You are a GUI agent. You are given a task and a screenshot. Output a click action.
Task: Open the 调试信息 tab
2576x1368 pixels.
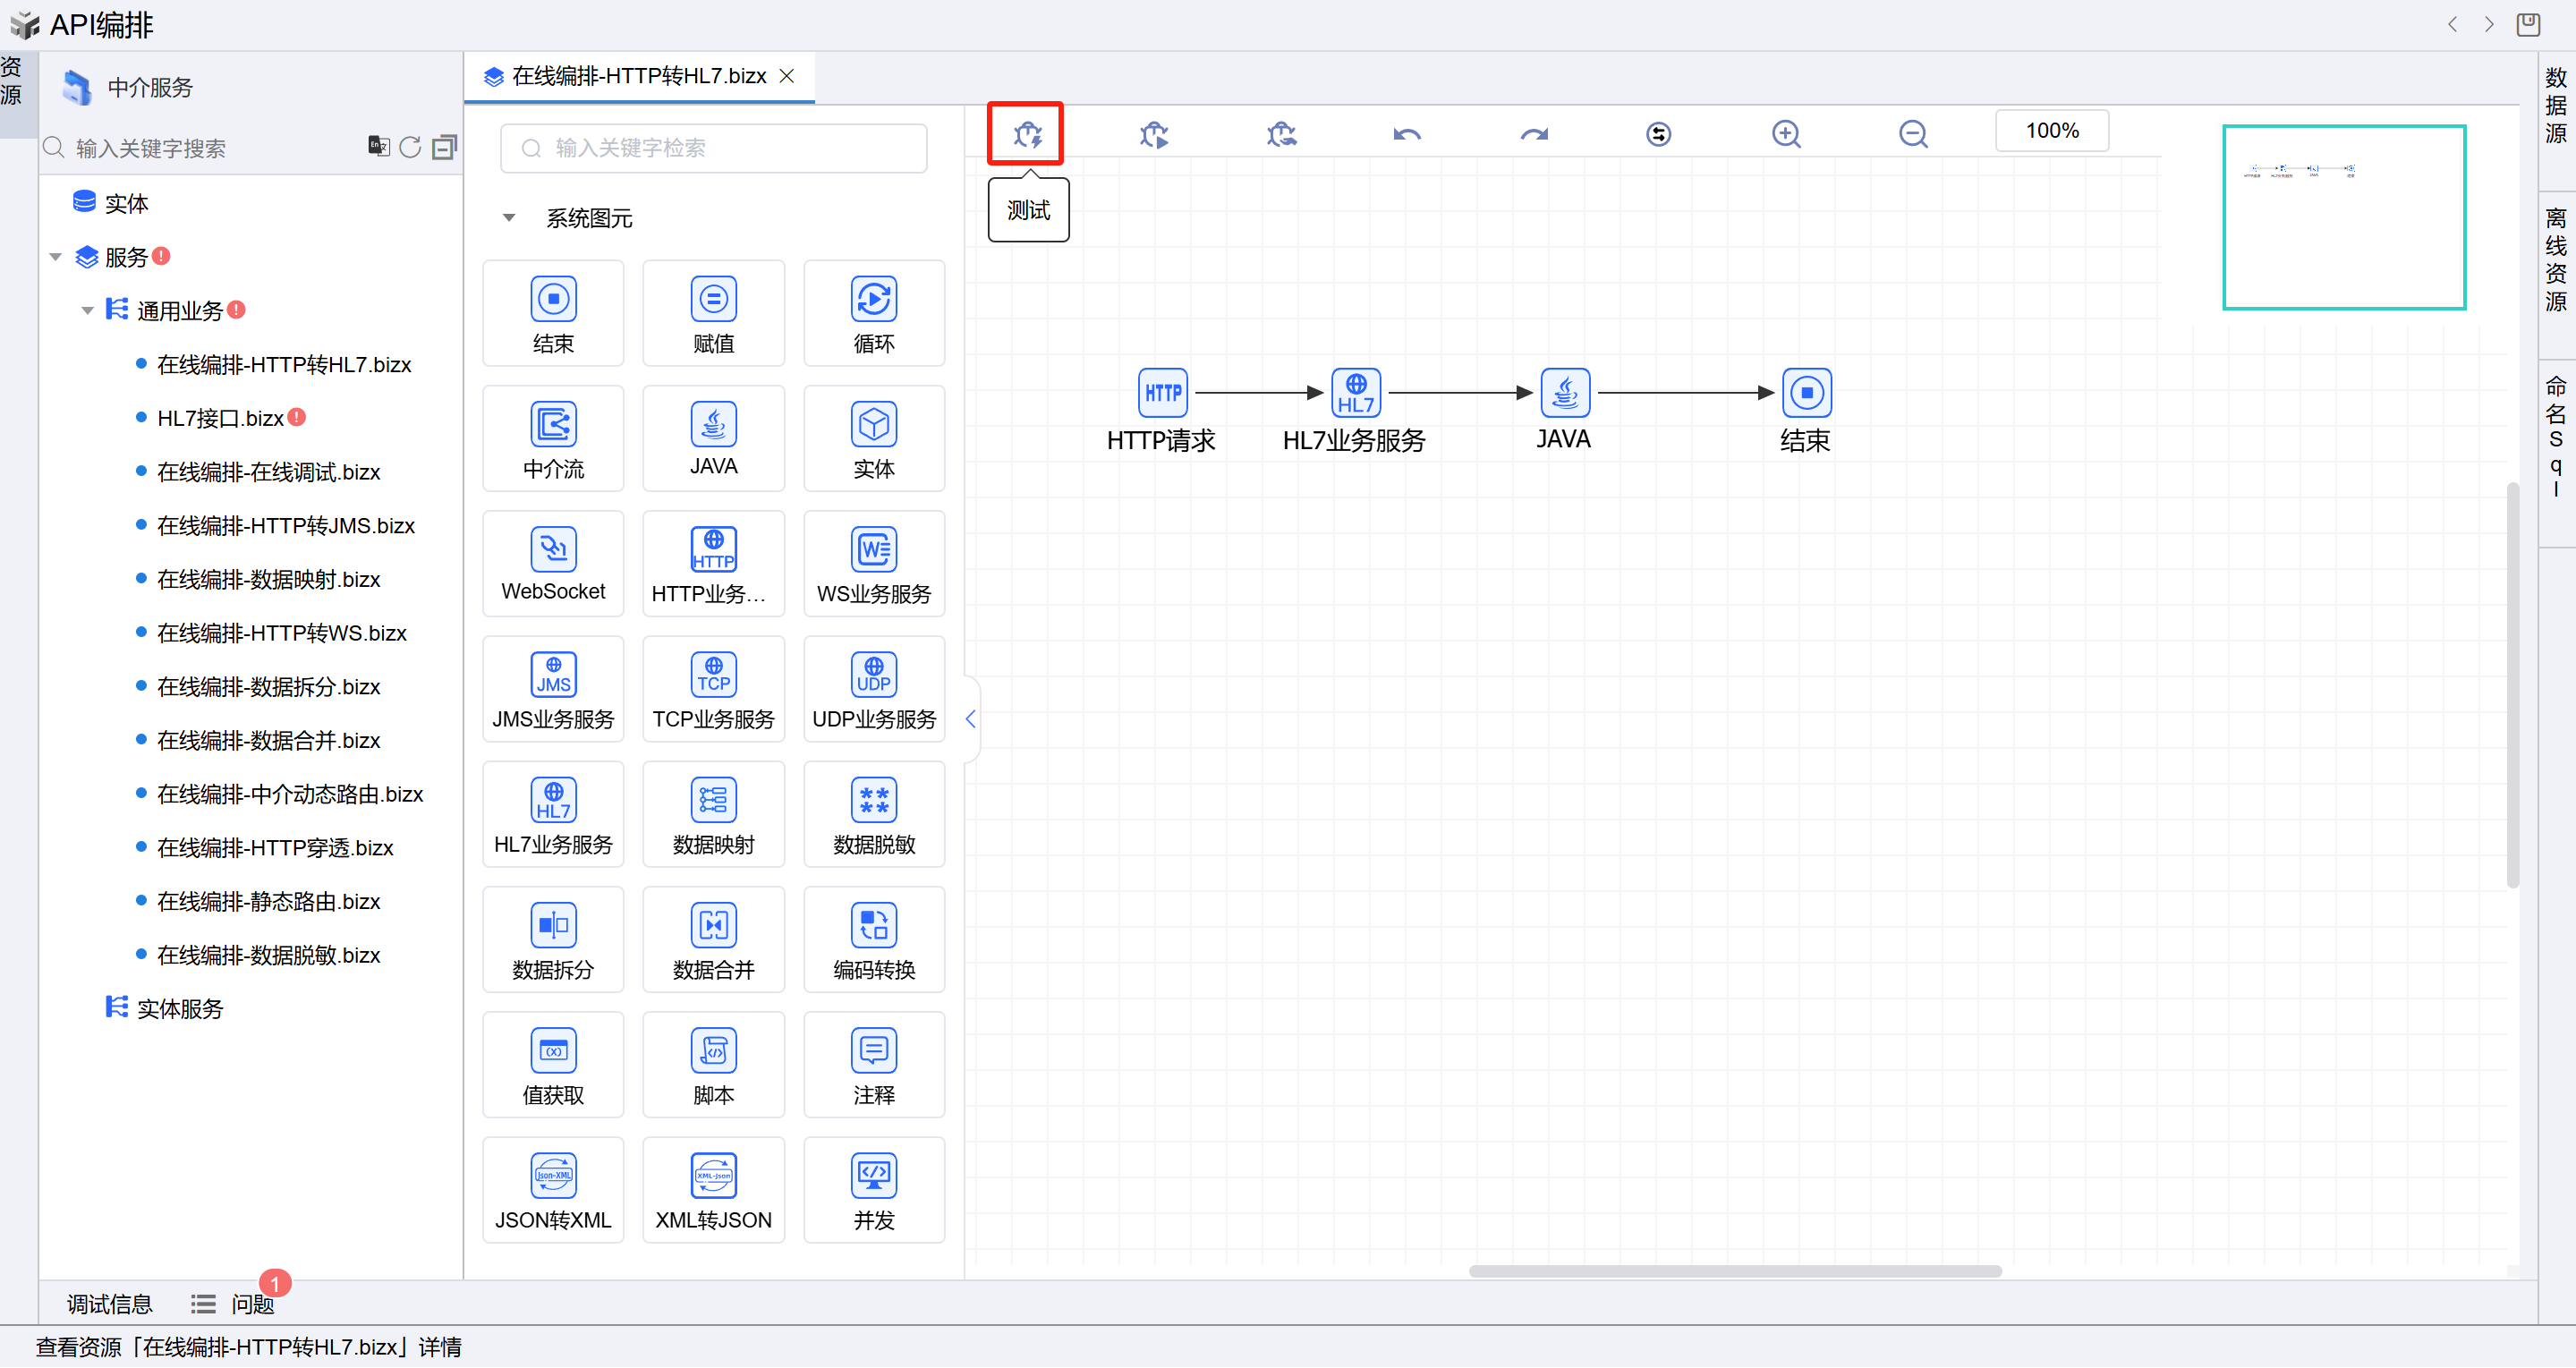tap(109, 1304)
